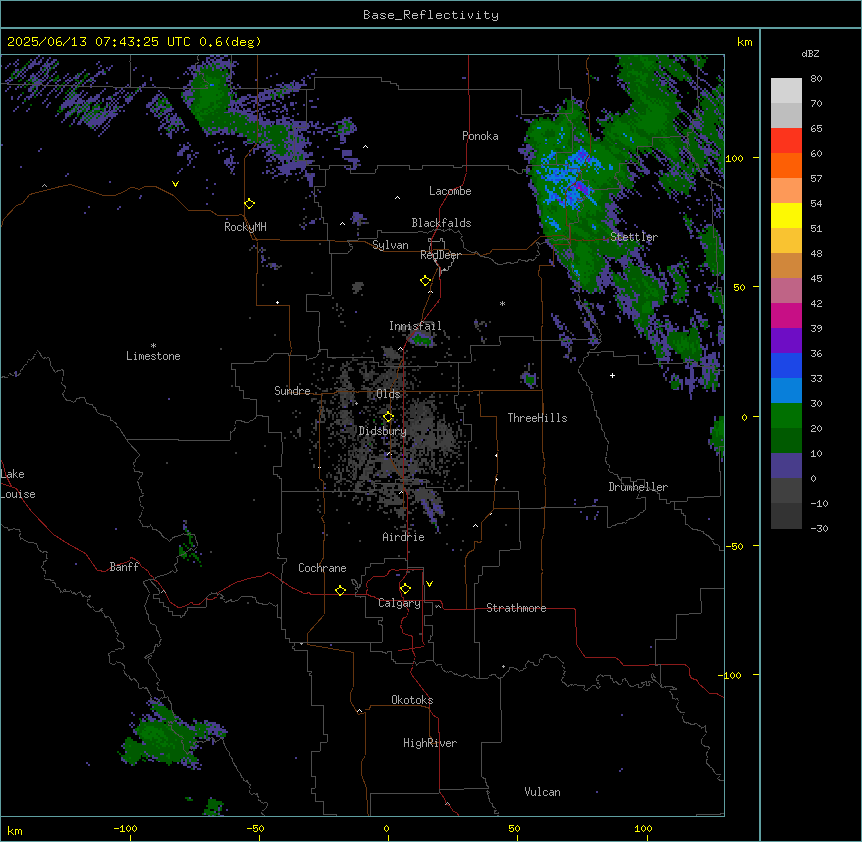Click the Okotoks label

click(412, 700)
